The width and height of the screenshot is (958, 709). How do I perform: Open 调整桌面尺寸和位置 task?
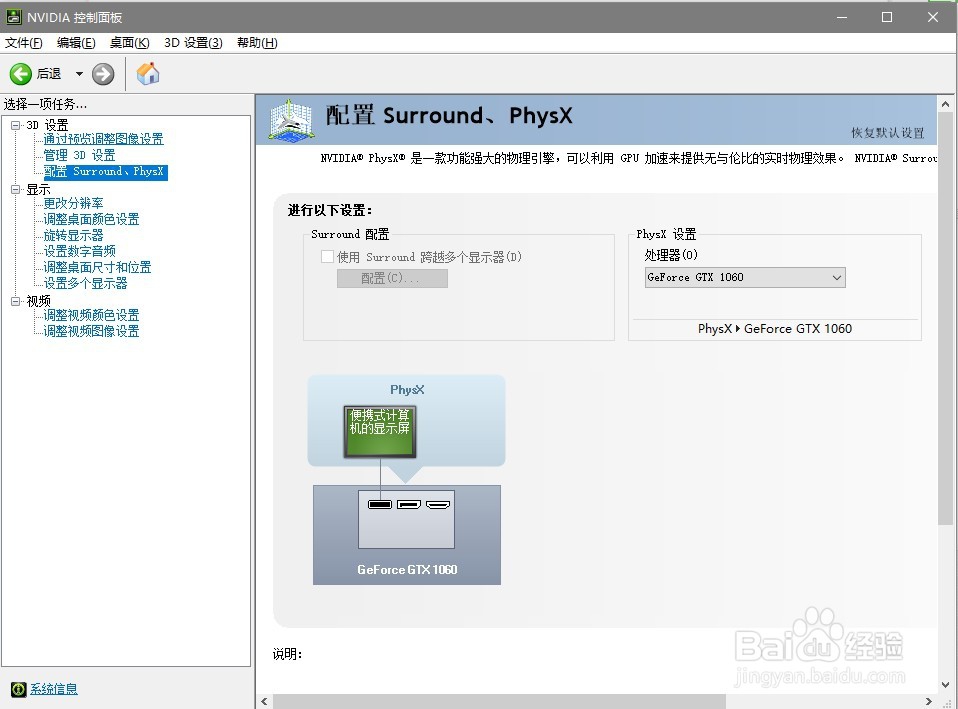(x=97, y=267)
